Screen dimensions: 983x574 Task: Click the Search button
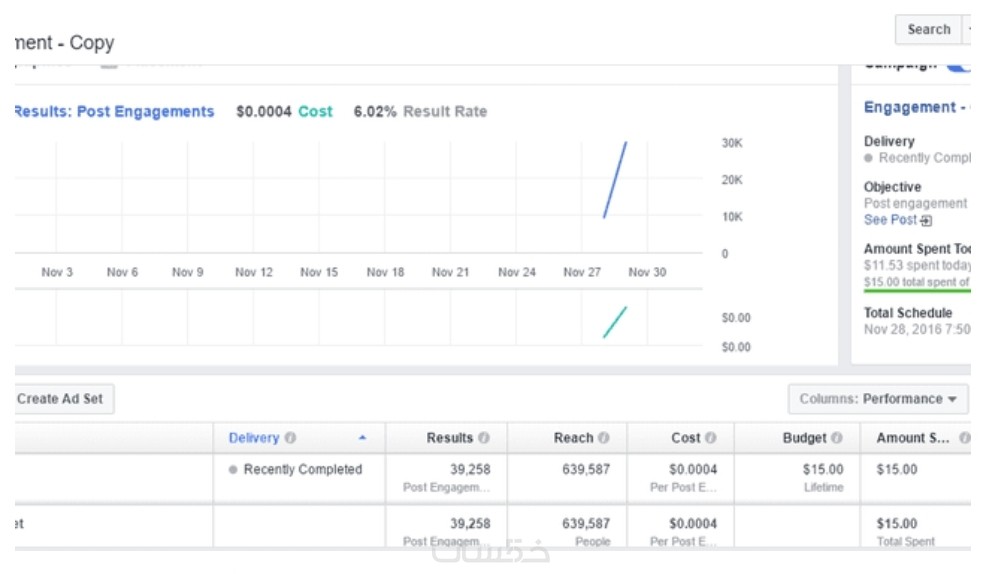tap(928, 30)
